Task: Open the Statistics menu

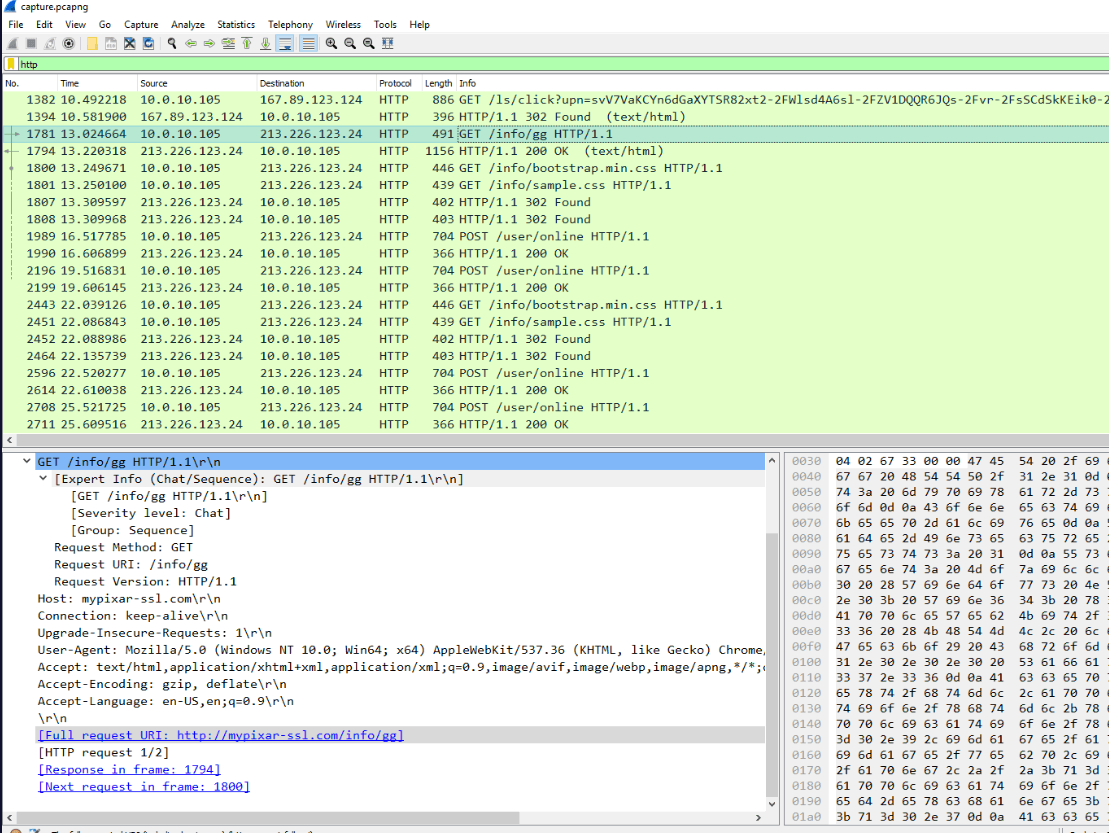Action: [x=236, y=24]
